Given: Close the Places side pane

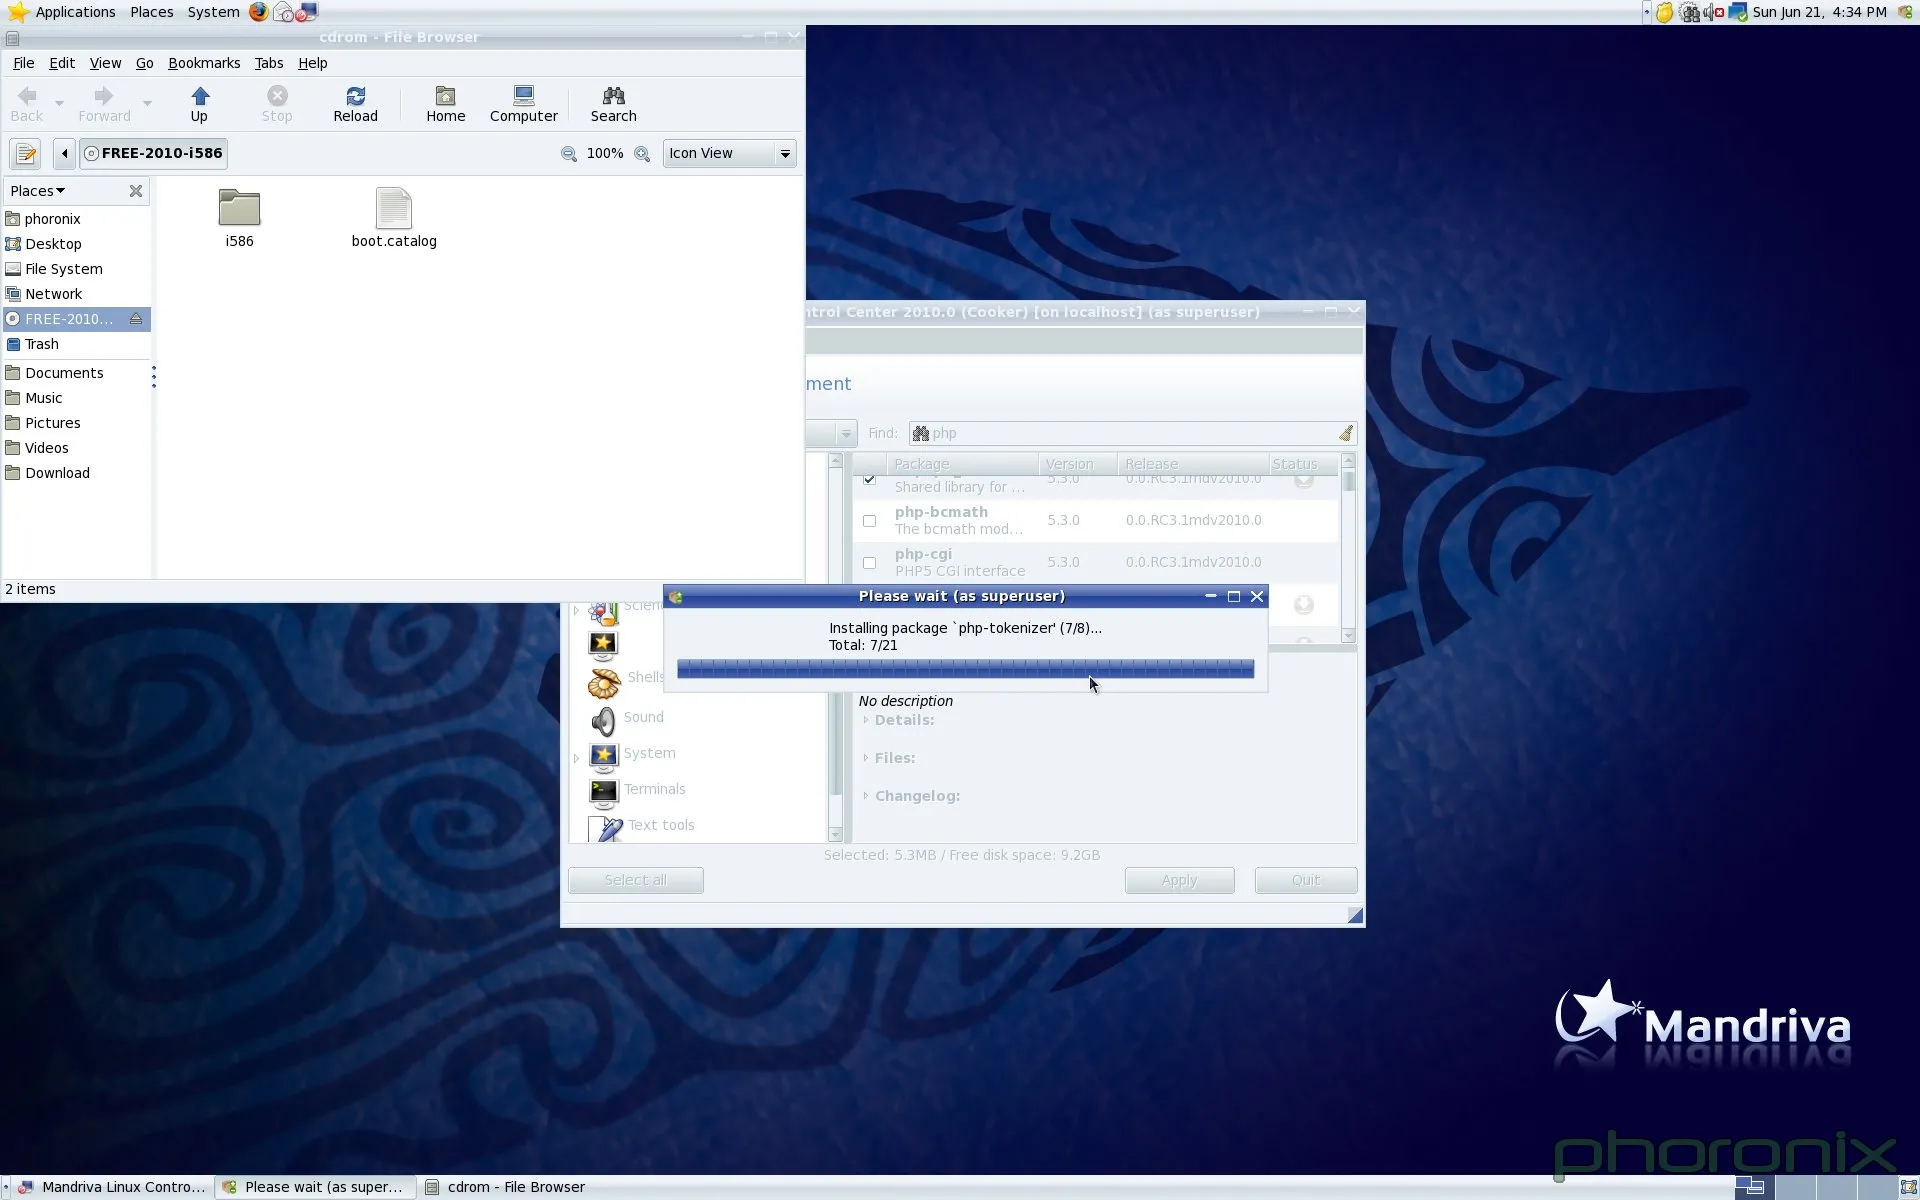Looking at the screenshot, I should tap(136, 191).
